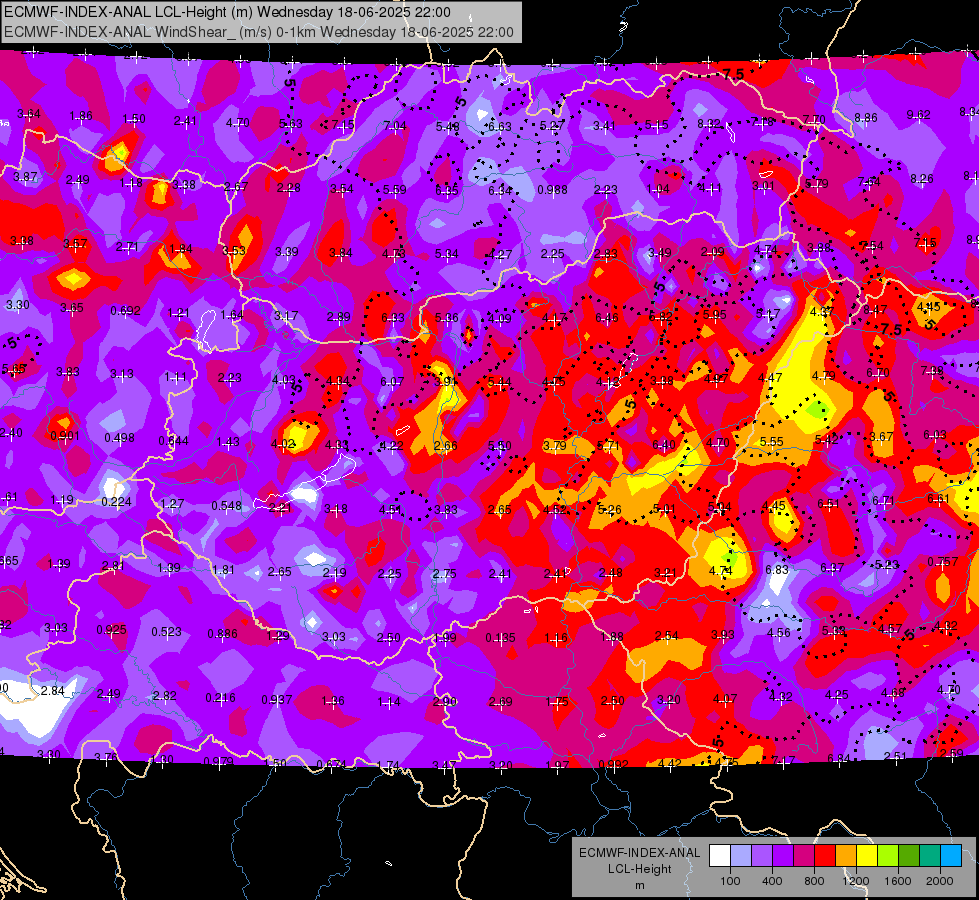Click the wind shear value 3.93
979x900 pixels.
(723, 635)
